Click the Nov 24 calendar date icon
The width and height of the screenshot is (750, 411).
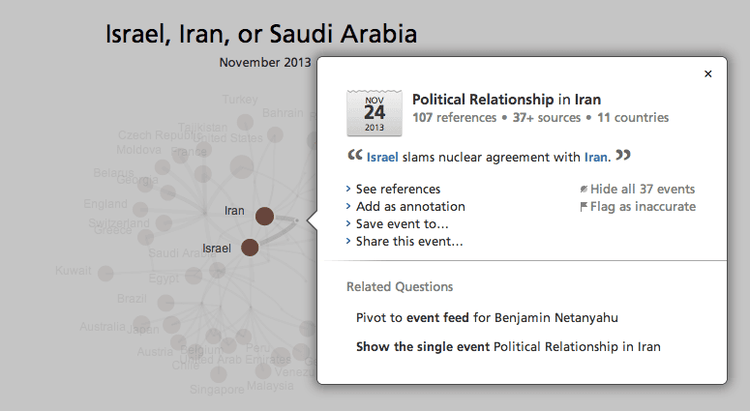373,113
